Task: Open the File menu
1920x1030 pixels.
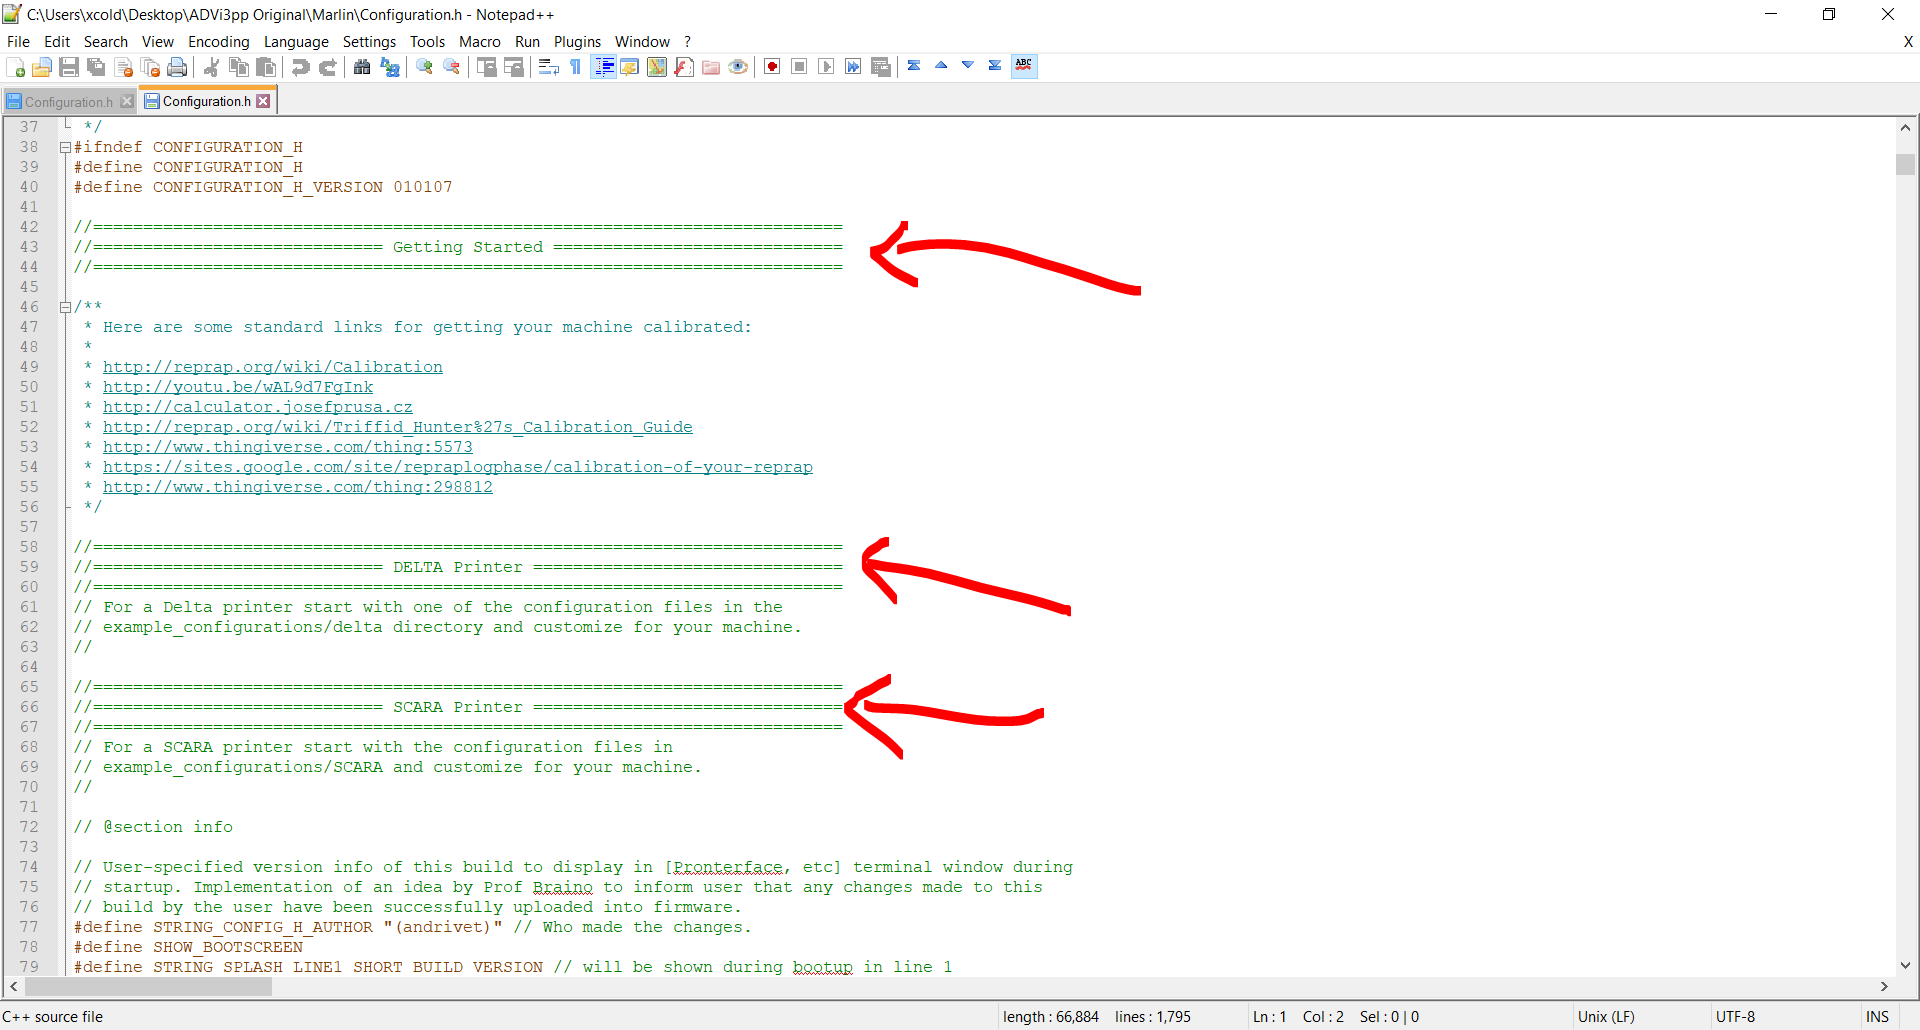Action: 18,41
